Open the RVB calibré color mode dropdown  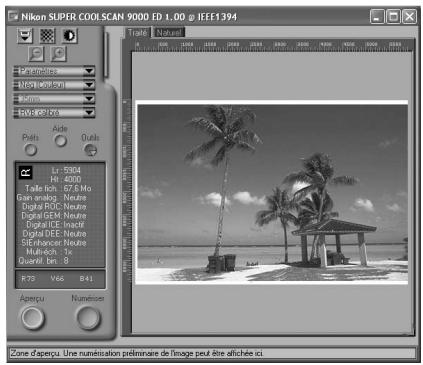pos(54,113)
